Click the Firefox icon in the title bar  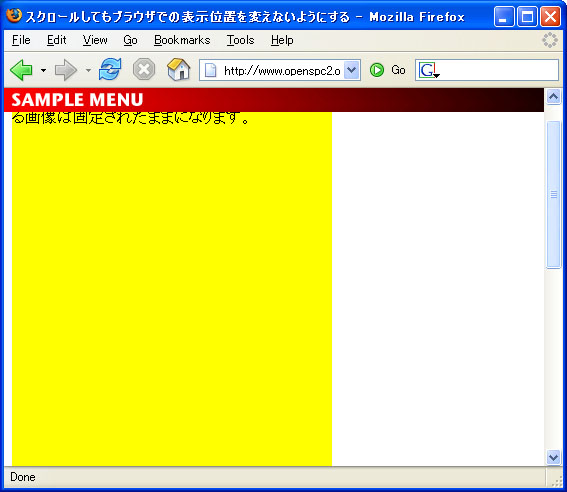click(14, 16)
